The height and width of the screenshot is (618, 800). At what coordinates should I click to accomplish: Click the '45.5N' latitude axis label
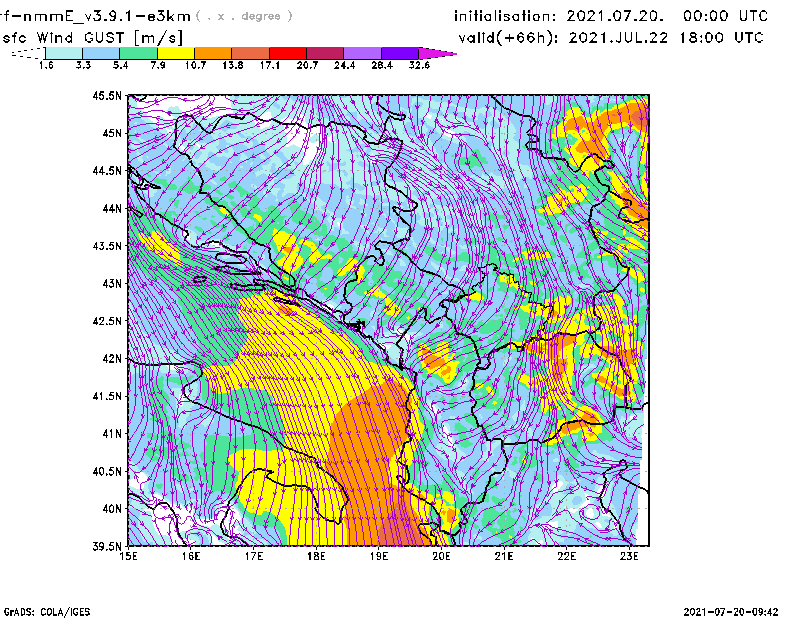(x=107, y=95)
